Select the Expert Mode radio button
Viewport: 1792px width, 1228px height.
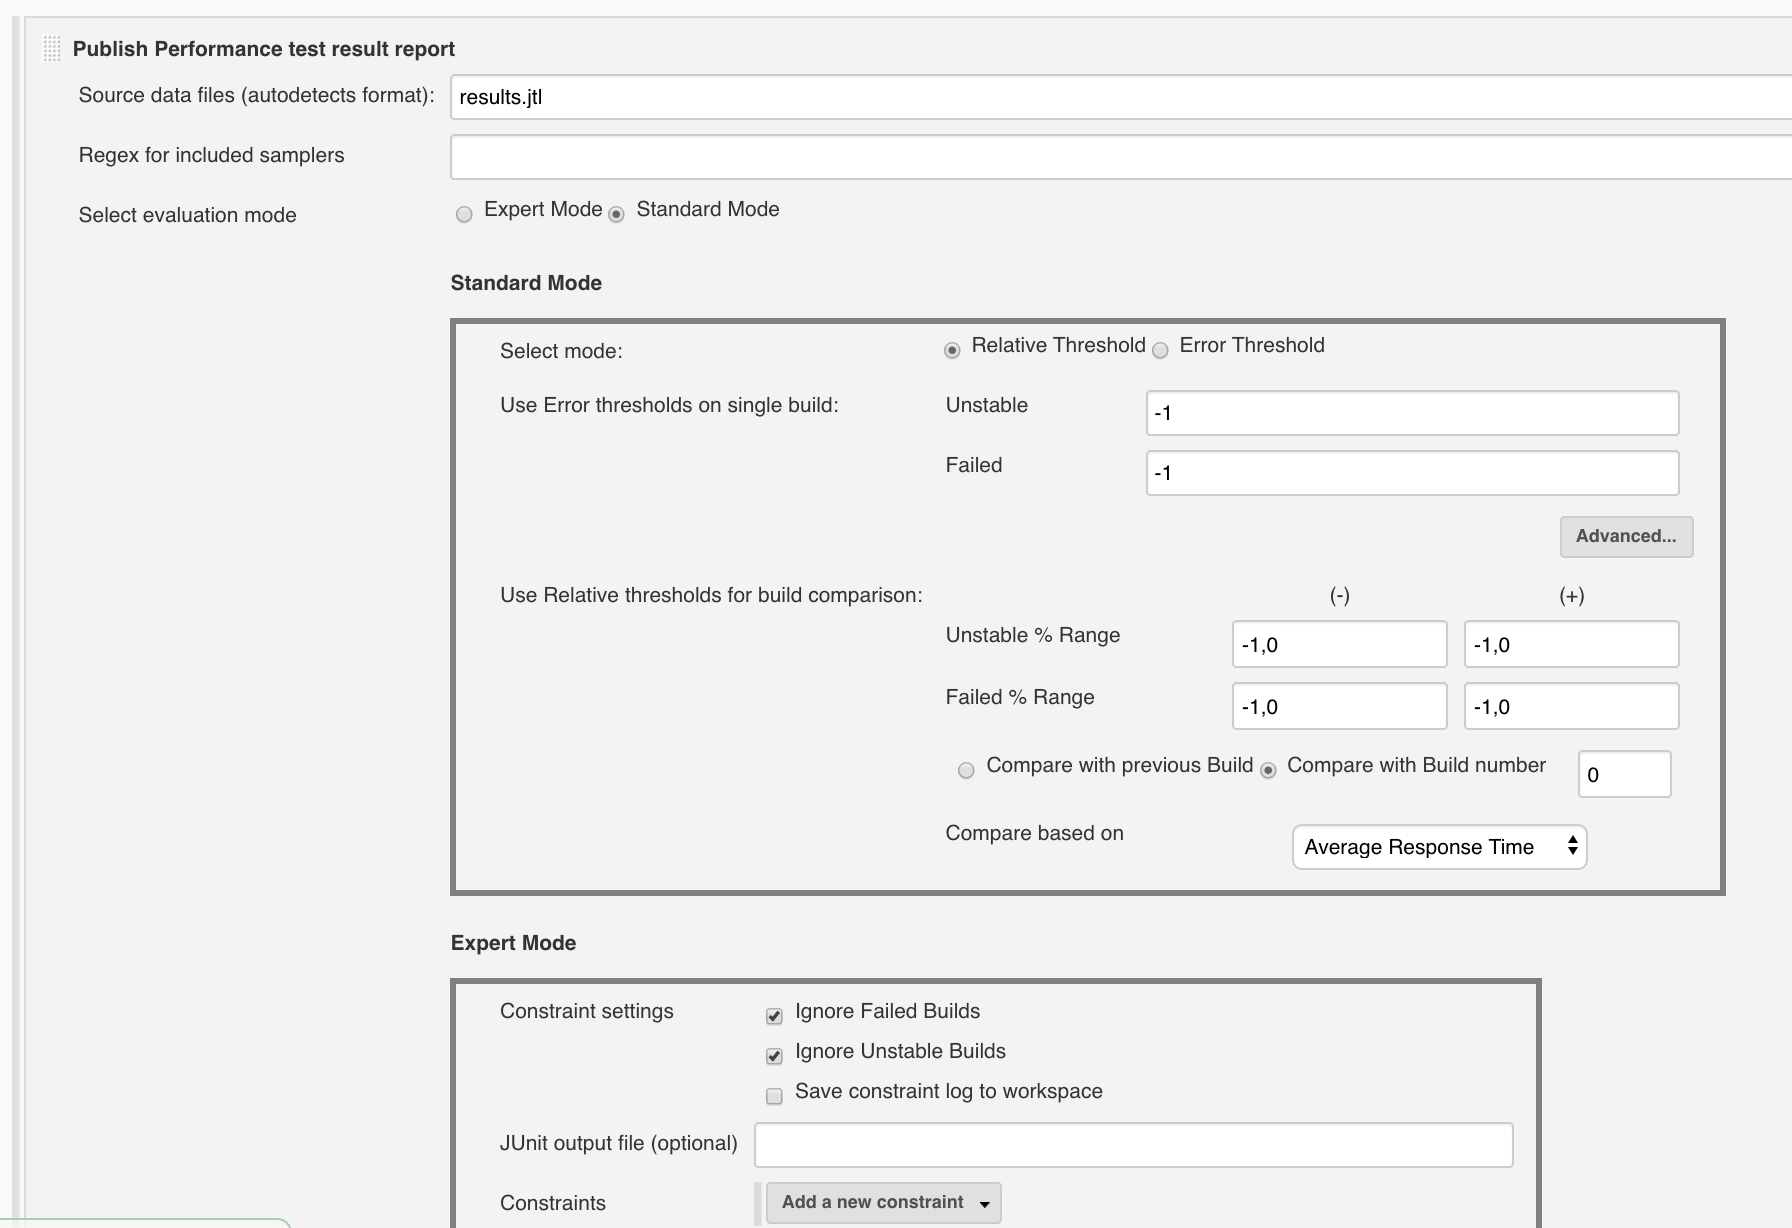coord(464,214)
